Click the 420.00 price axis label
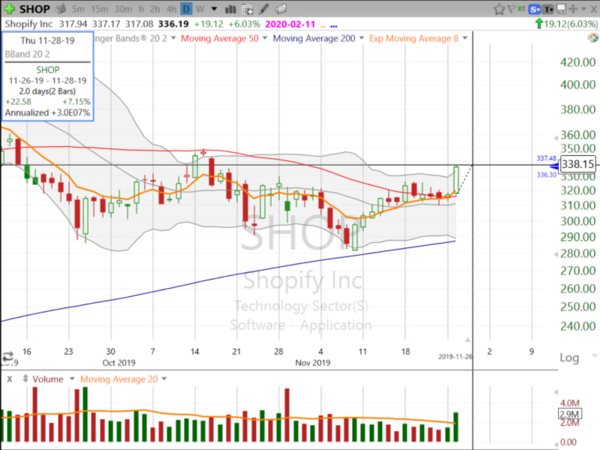The width and height of the screenshot is (600, 450). (x=578, y=62)
